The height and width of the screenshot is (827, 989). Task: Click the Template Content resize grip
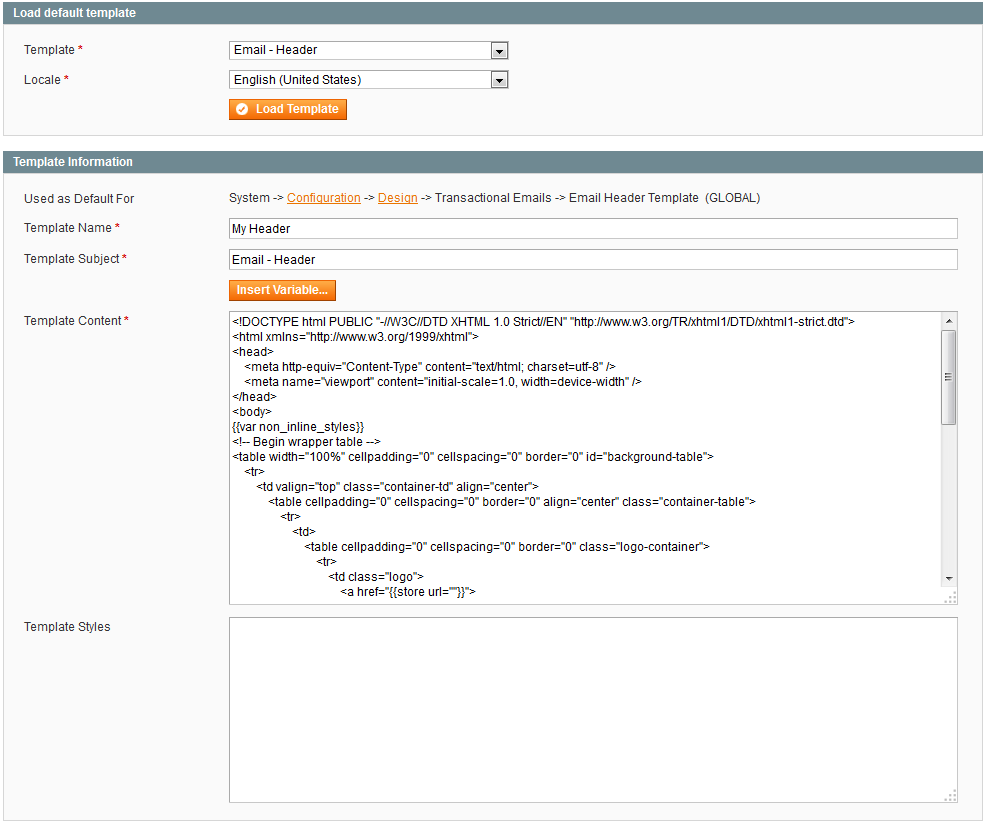pyautogui.click(x=950, y=597)
